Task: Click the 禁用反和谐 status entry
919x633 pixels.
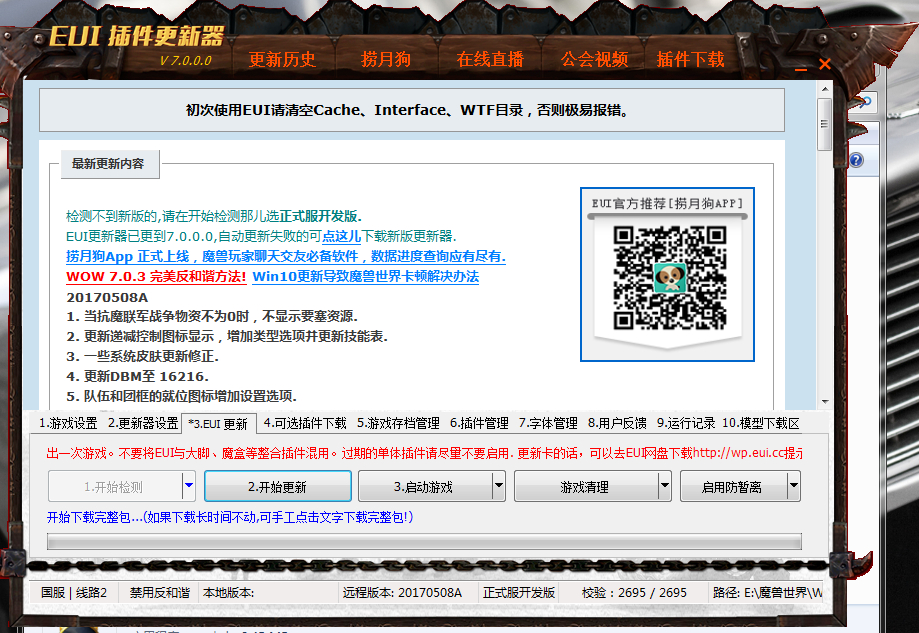Action: [x=159, y=593]
